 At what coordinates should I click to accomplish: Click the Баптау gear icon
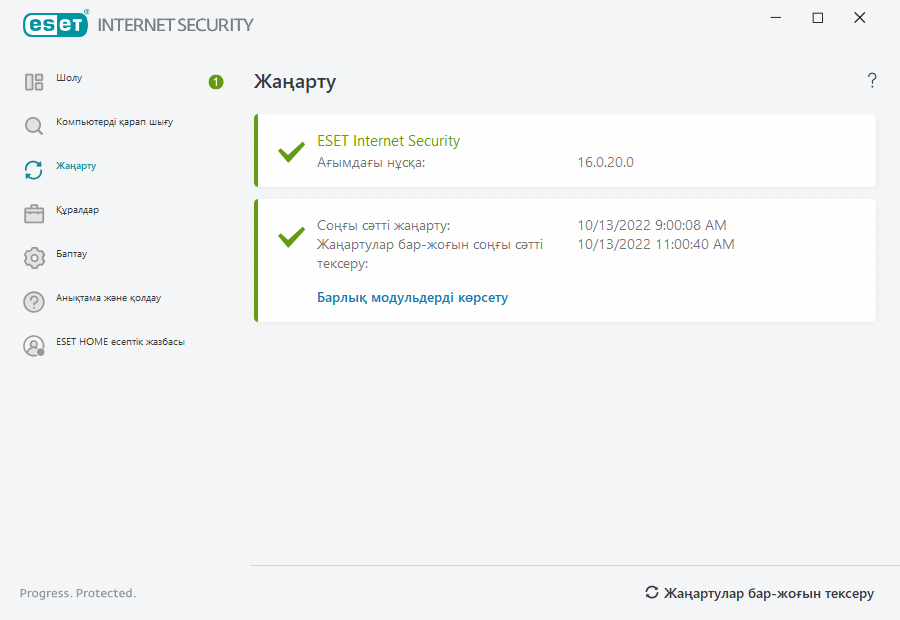(x=34, y=258)
